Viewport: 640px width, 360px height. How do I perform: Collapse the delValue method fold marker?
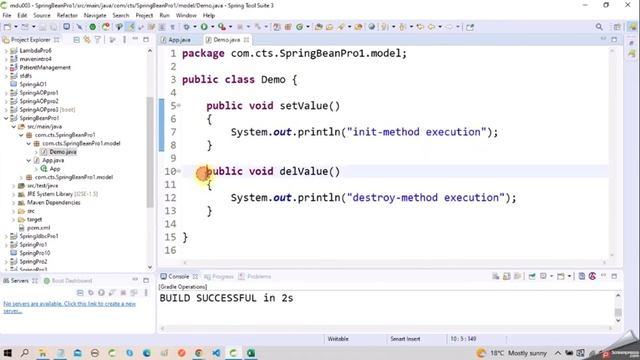pyautogui.click(x=179, y=171)
